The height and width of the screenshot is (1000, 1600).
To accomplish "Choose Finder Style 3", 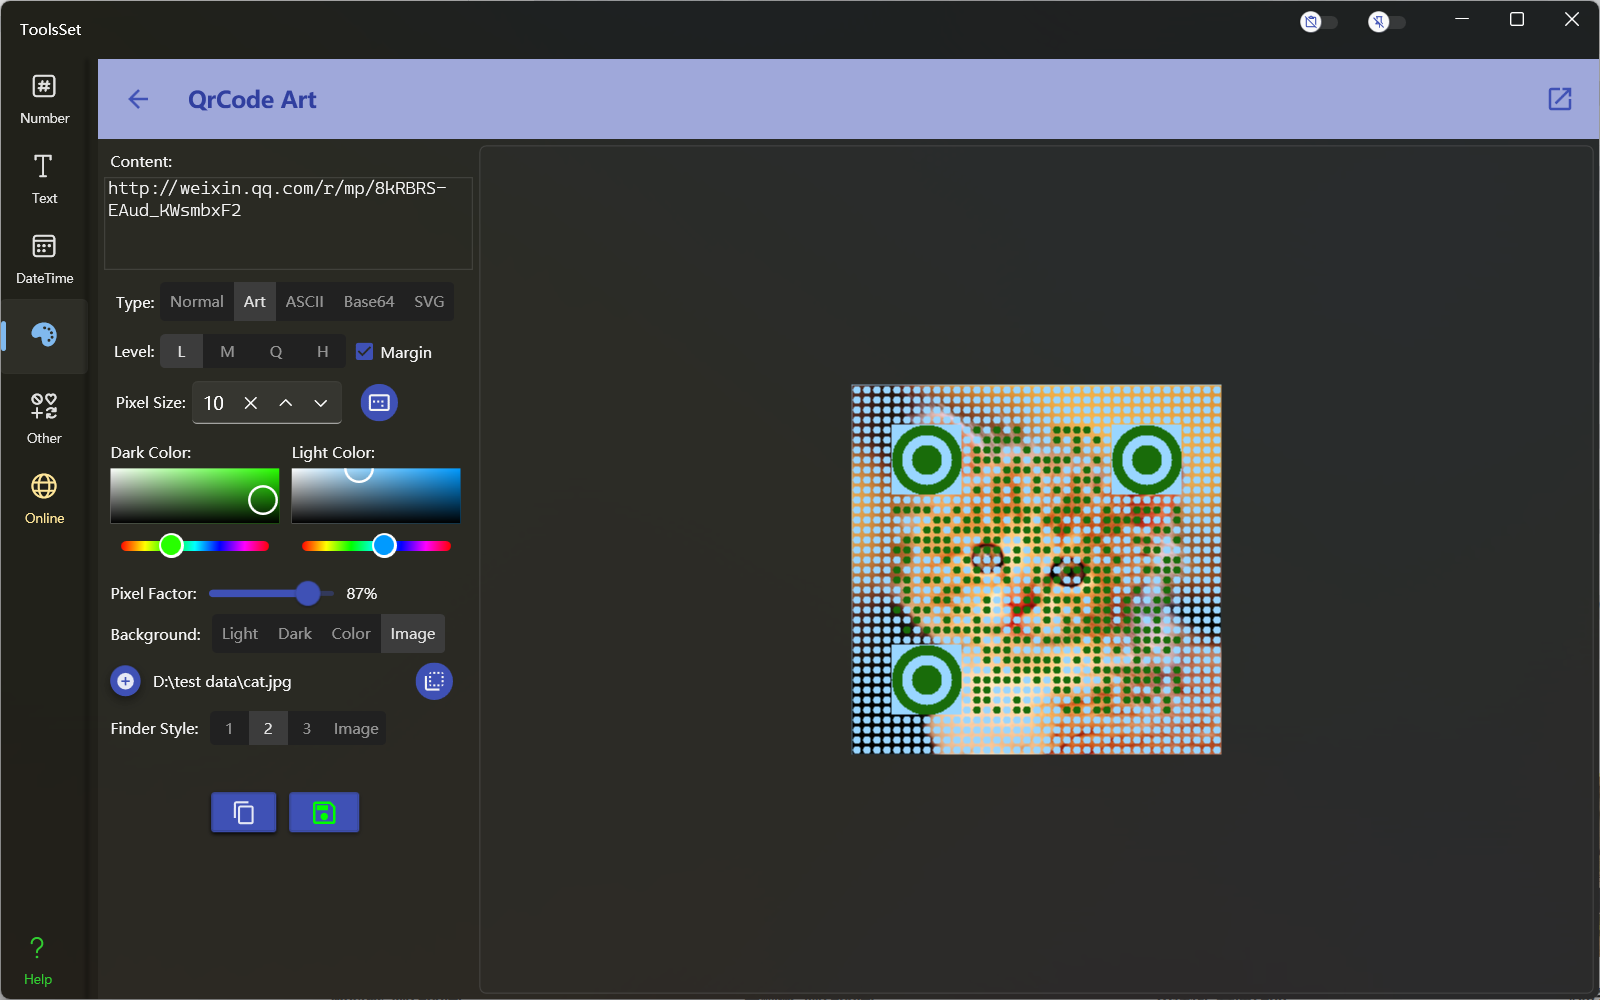I will (x=307, y=729).
